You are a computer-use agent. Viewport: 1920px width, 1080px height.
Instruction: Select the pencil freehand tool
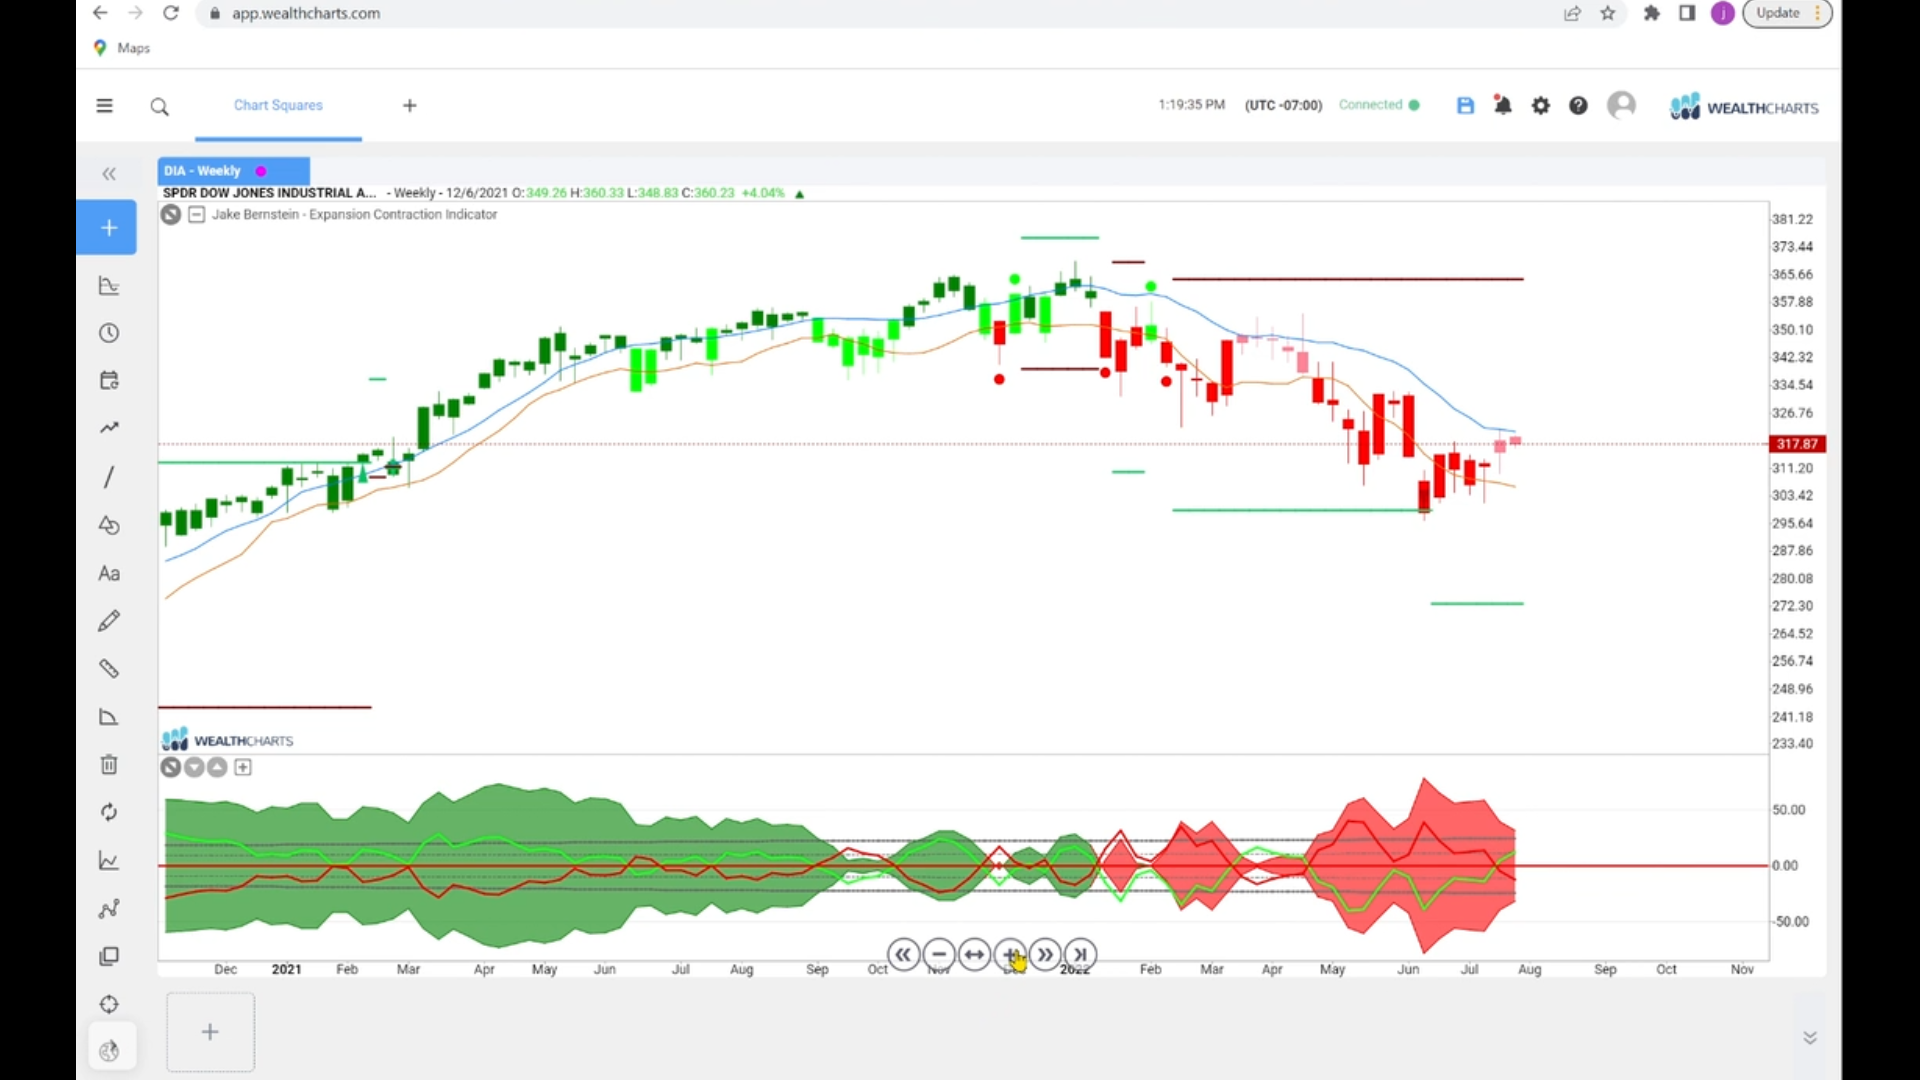point(109,621)
